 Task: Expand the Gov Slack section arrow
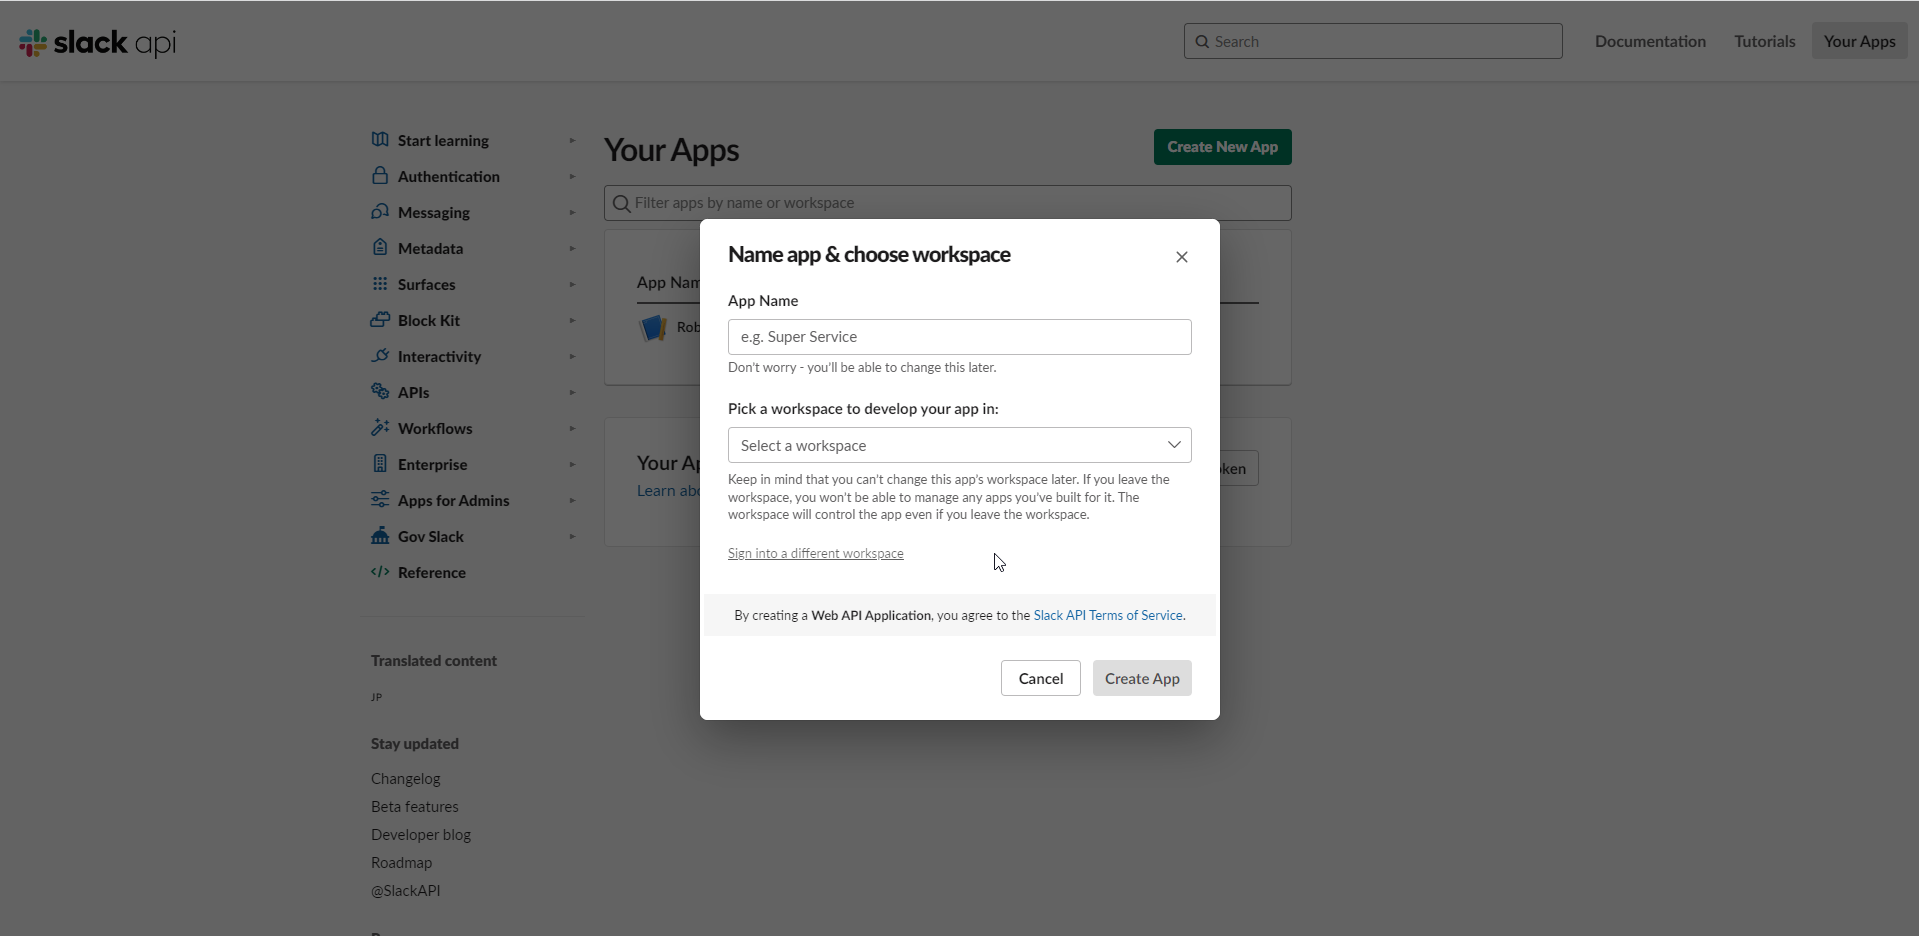coord(572,536)
